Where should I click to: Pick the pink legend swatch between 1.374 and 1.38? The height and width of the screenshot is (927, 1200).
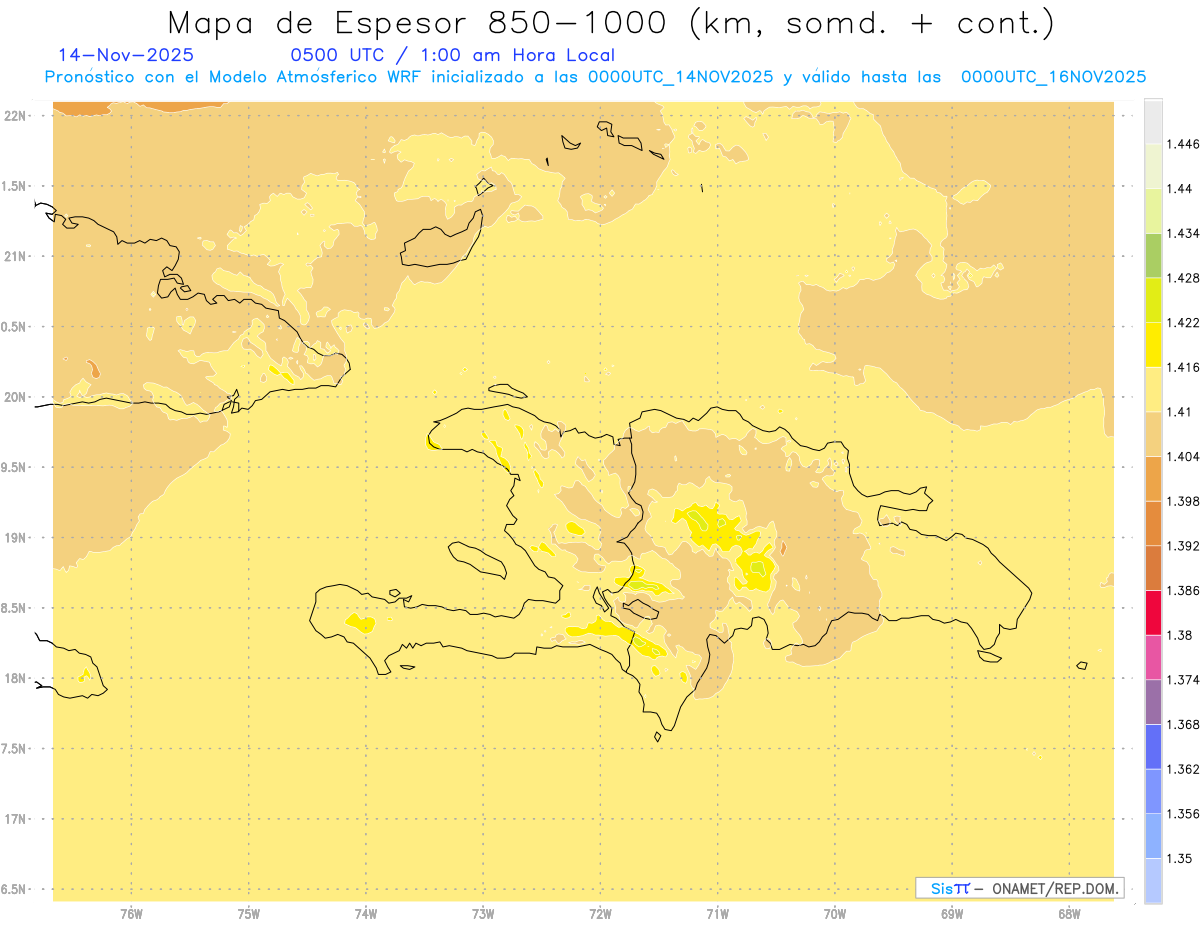(x=1153, y=657)
